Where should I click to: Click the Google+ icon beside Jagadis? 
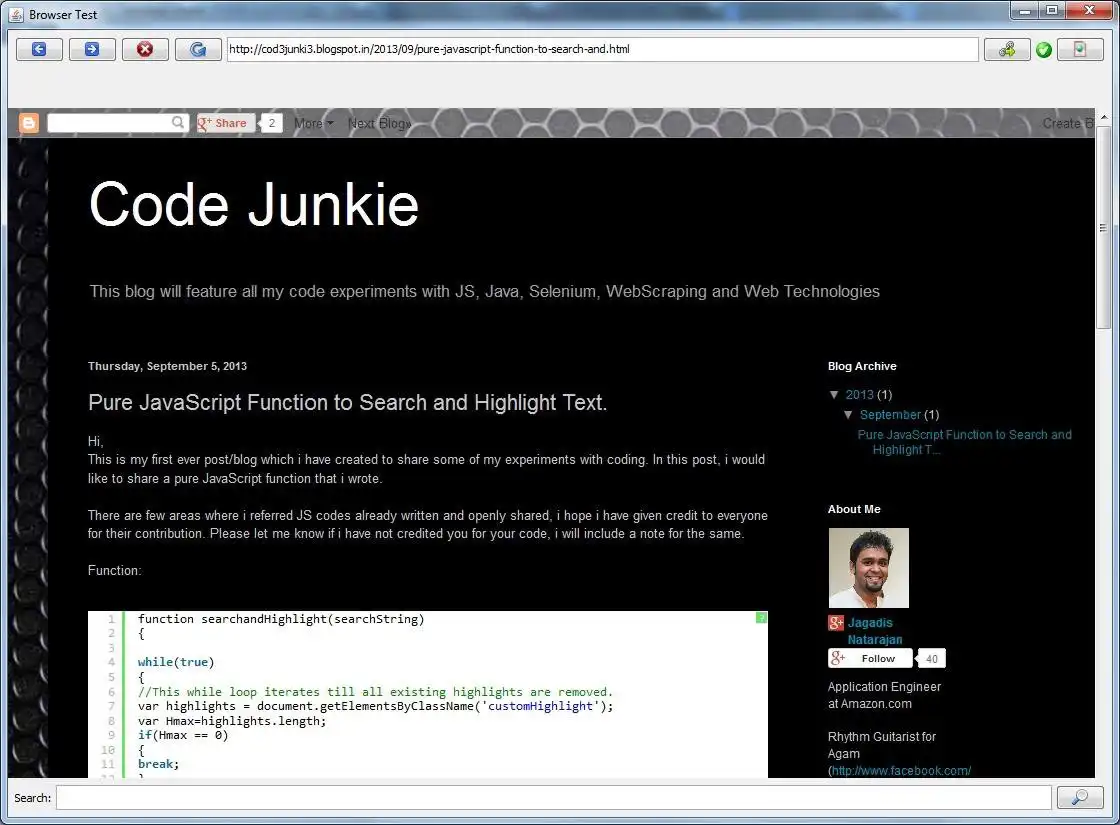coord(836,623)
